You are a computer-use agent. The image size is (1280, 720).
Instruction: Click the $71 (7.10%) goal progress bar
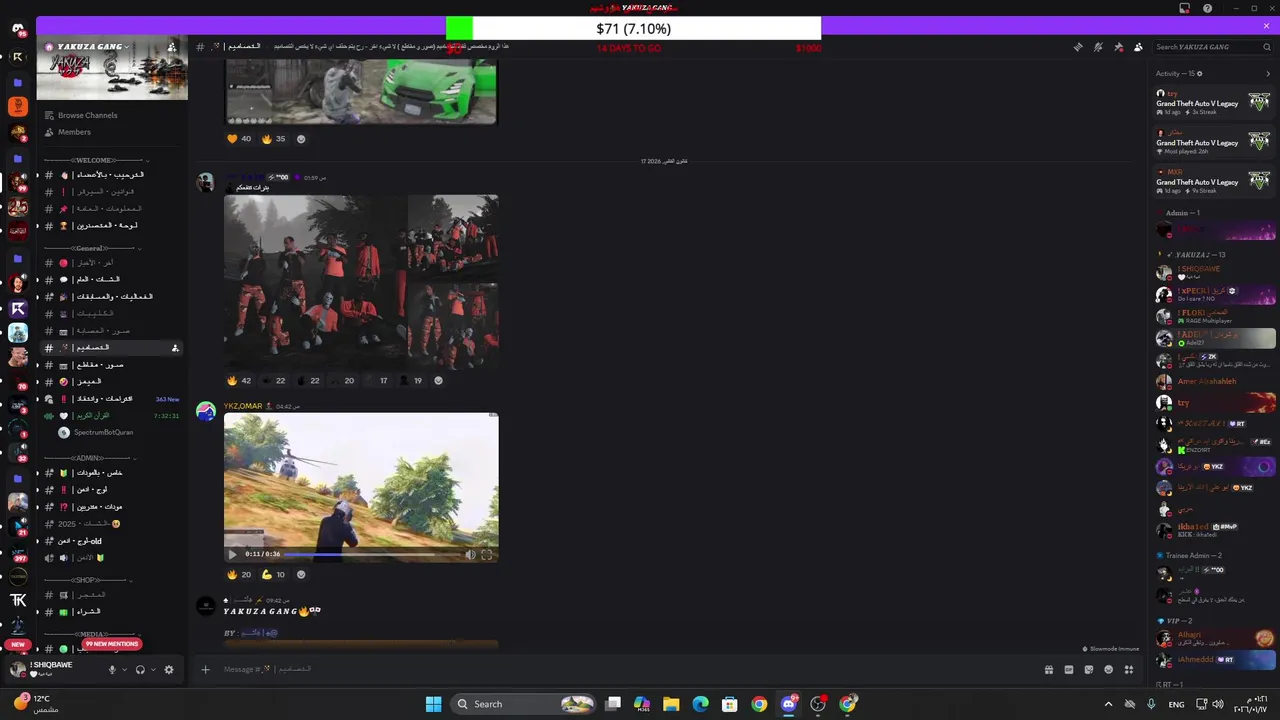[633, 29]
